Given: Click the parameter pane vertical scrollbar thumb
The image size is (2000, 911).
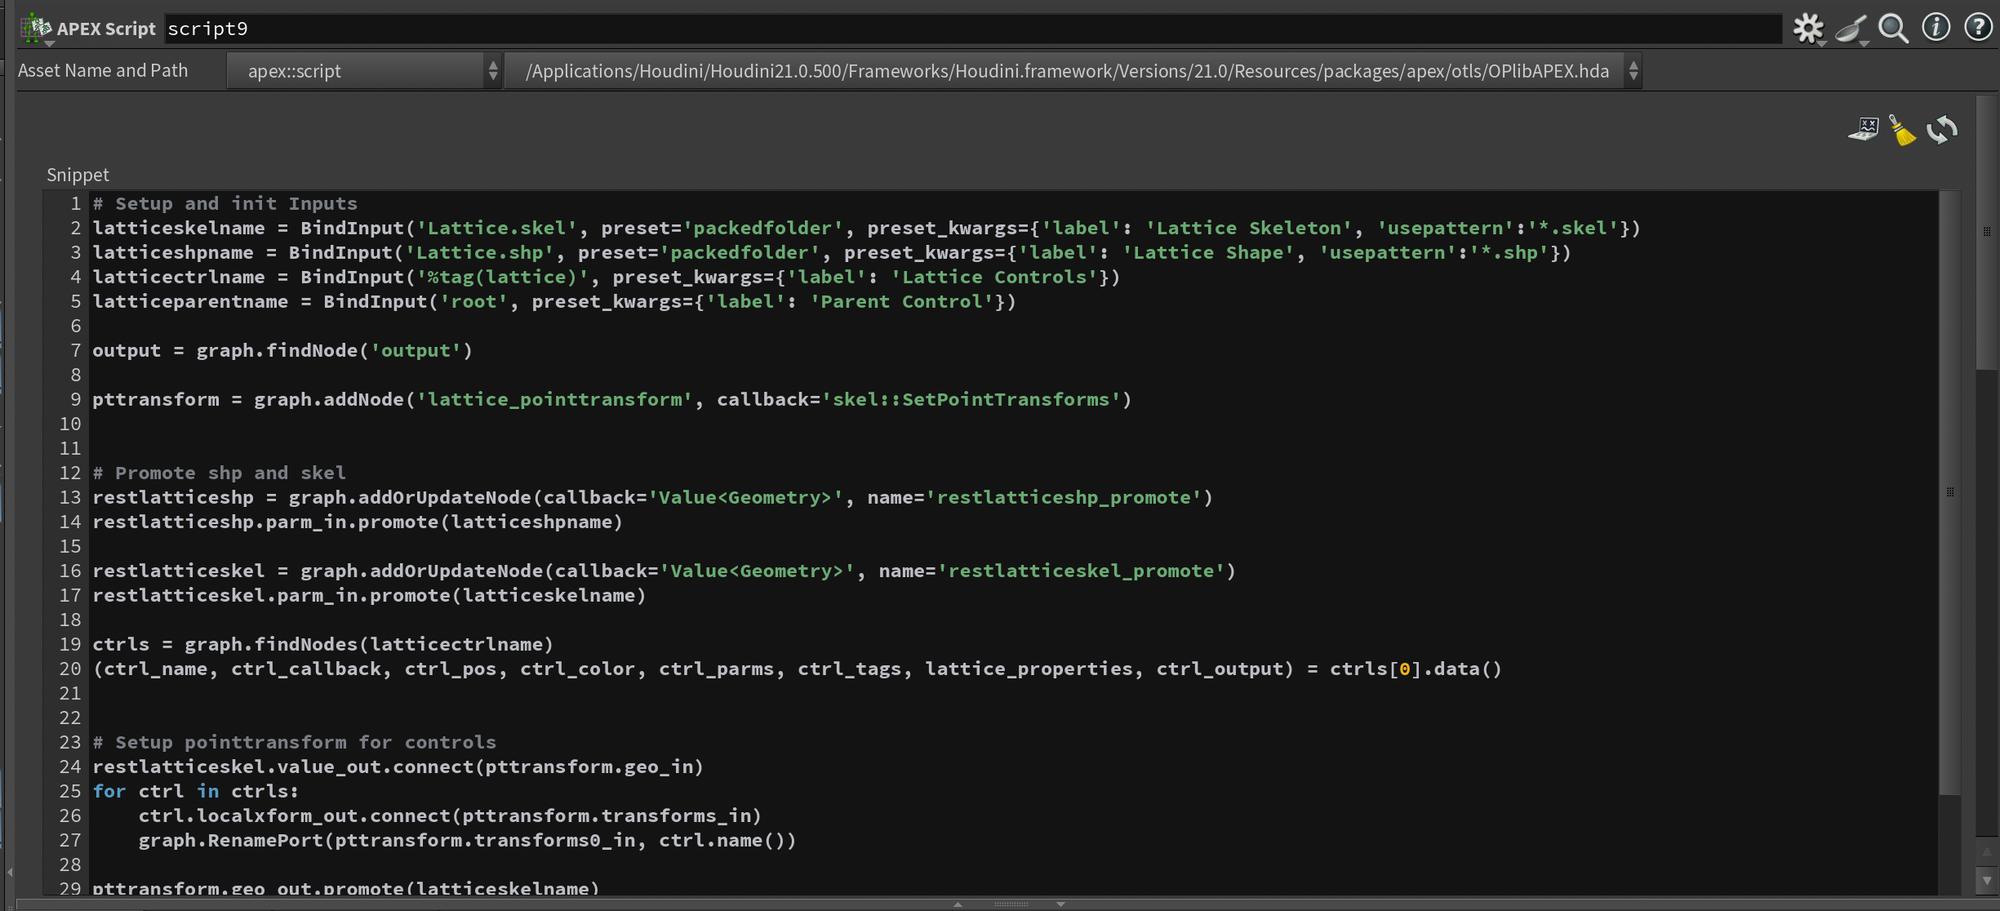Looking at the screenshot, I should point(1987,233).
